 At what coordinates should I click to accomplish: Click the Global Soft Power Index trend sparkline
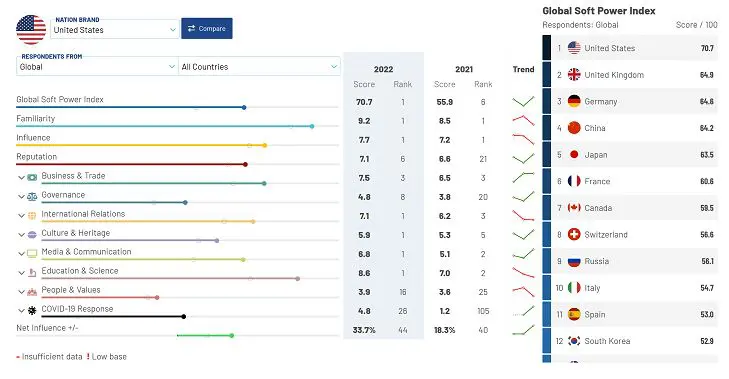coord(524,101)
